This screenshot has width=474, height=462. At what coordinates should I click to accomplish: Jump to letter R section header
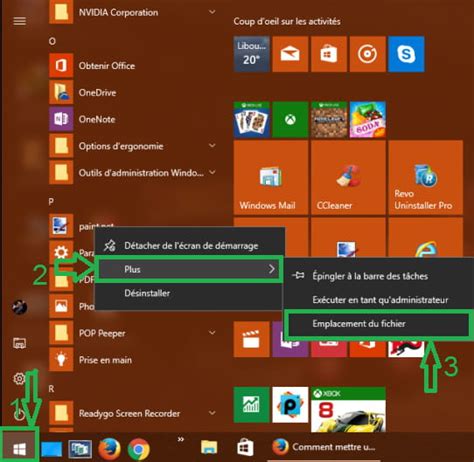(x=51, y=389)
